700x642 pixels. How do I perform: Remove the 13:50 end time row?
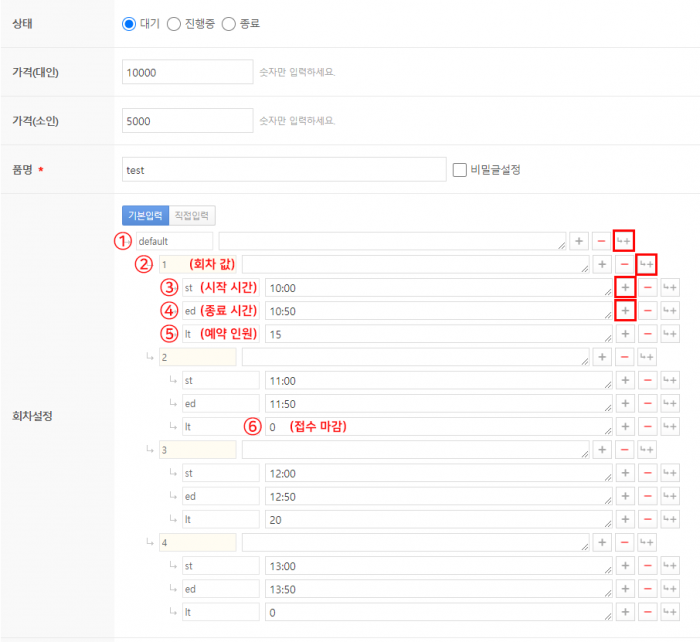click(647, 588)
